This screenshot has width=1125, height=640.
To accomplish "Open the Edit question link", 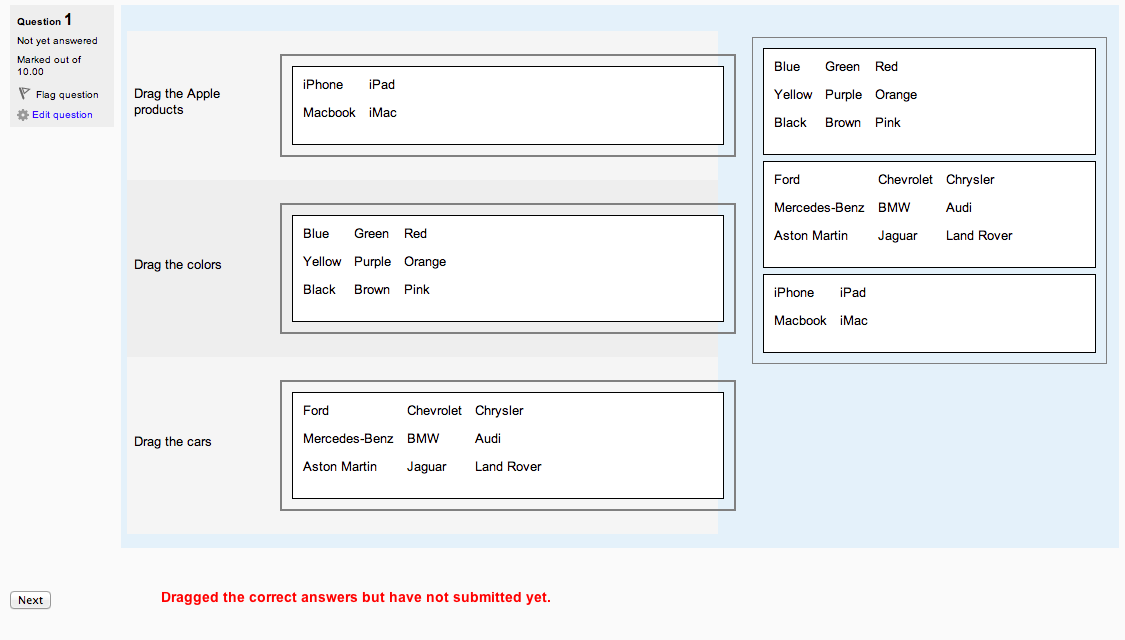I will click(x=62, y=115).
